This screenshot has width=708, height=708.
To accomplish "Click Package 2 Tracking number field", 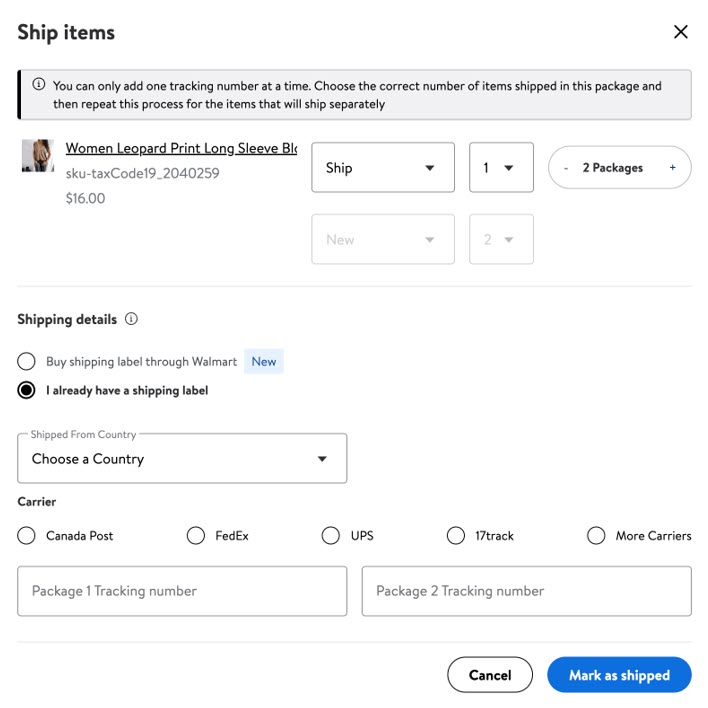I will click(x=526, y=591).
